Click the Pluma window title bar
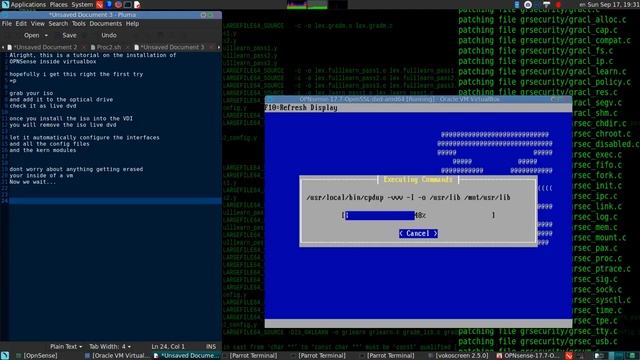640x360 pixels. pyautogui.click(x=111, y=15)
